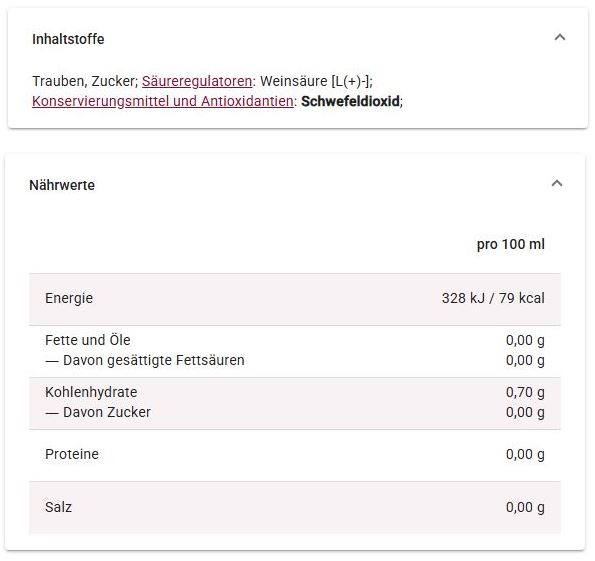595x561 pixels.
Task: Click the Nährwerte section heading
Action: (62, 185)
